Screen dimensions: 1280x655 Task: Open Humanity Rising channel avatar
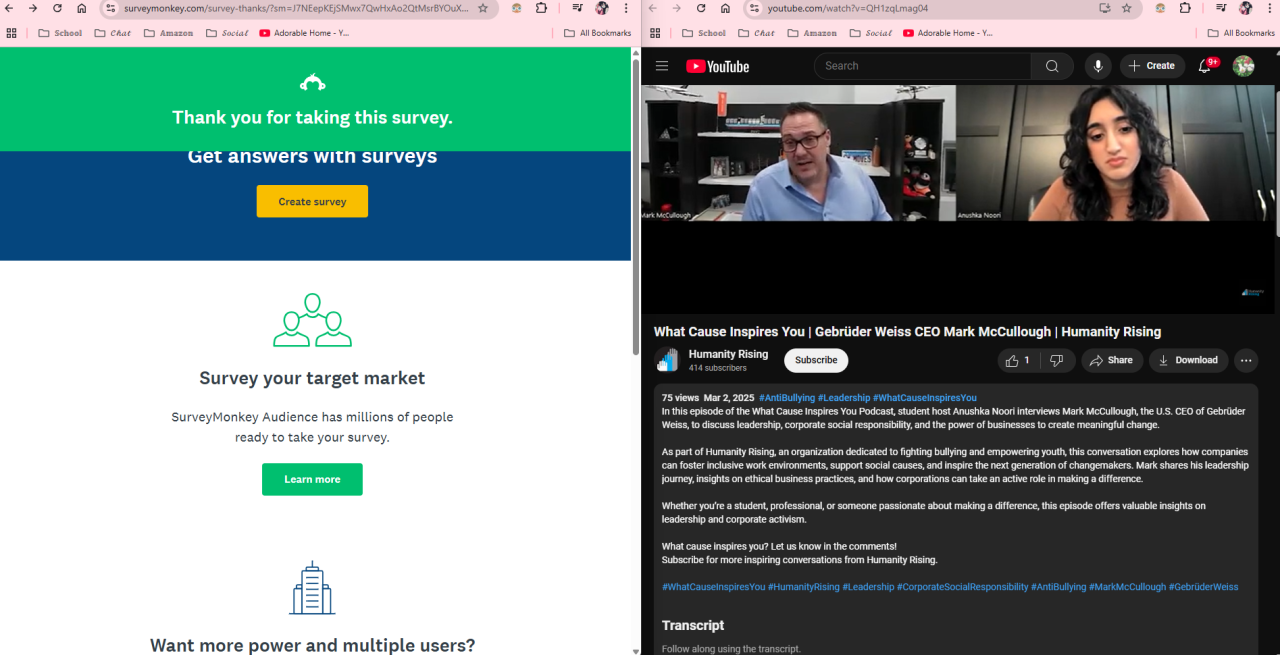click(x=667, y=360)
